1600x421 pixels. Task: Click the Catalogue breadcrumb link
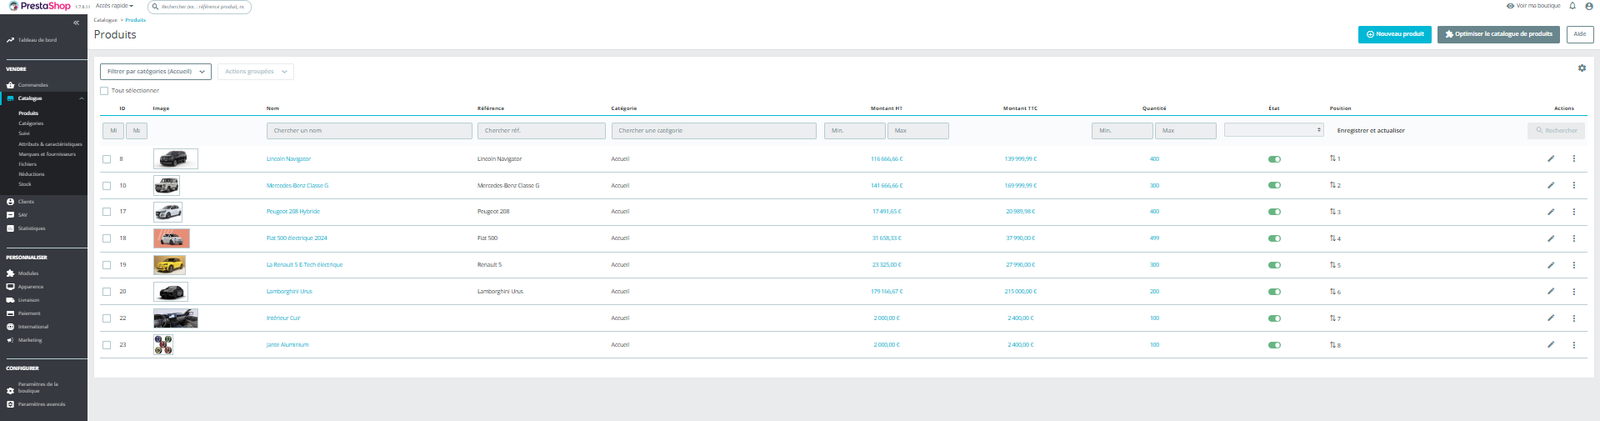point(105,20)
